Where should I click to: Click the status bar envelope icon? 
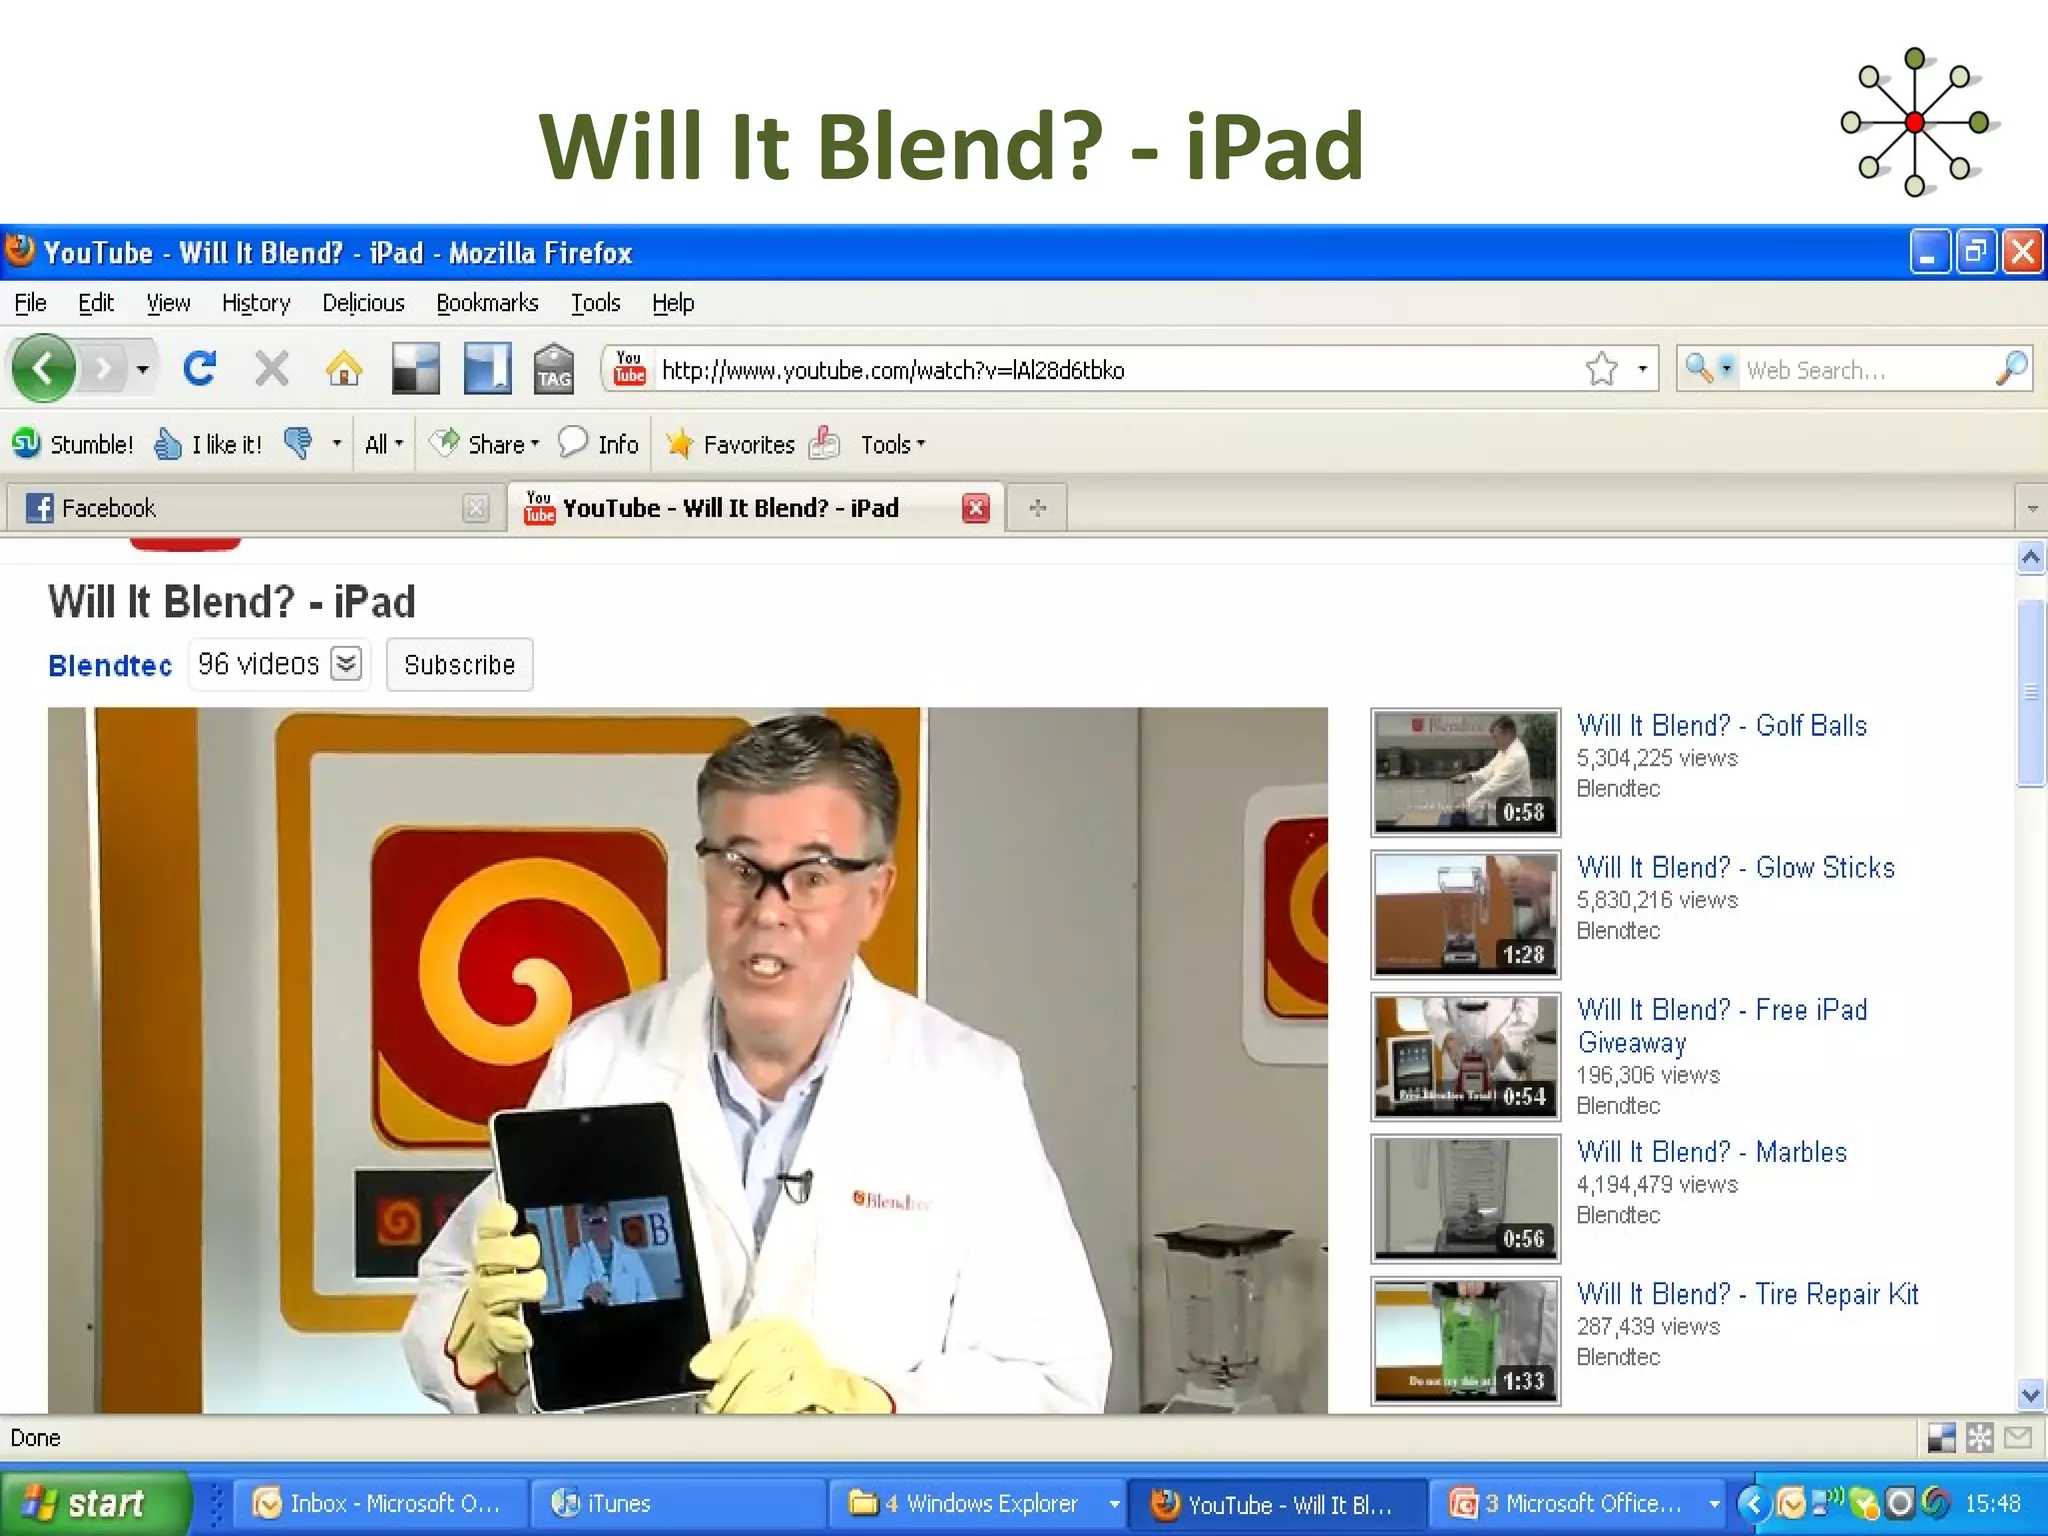click(x=2018, y=1438)
